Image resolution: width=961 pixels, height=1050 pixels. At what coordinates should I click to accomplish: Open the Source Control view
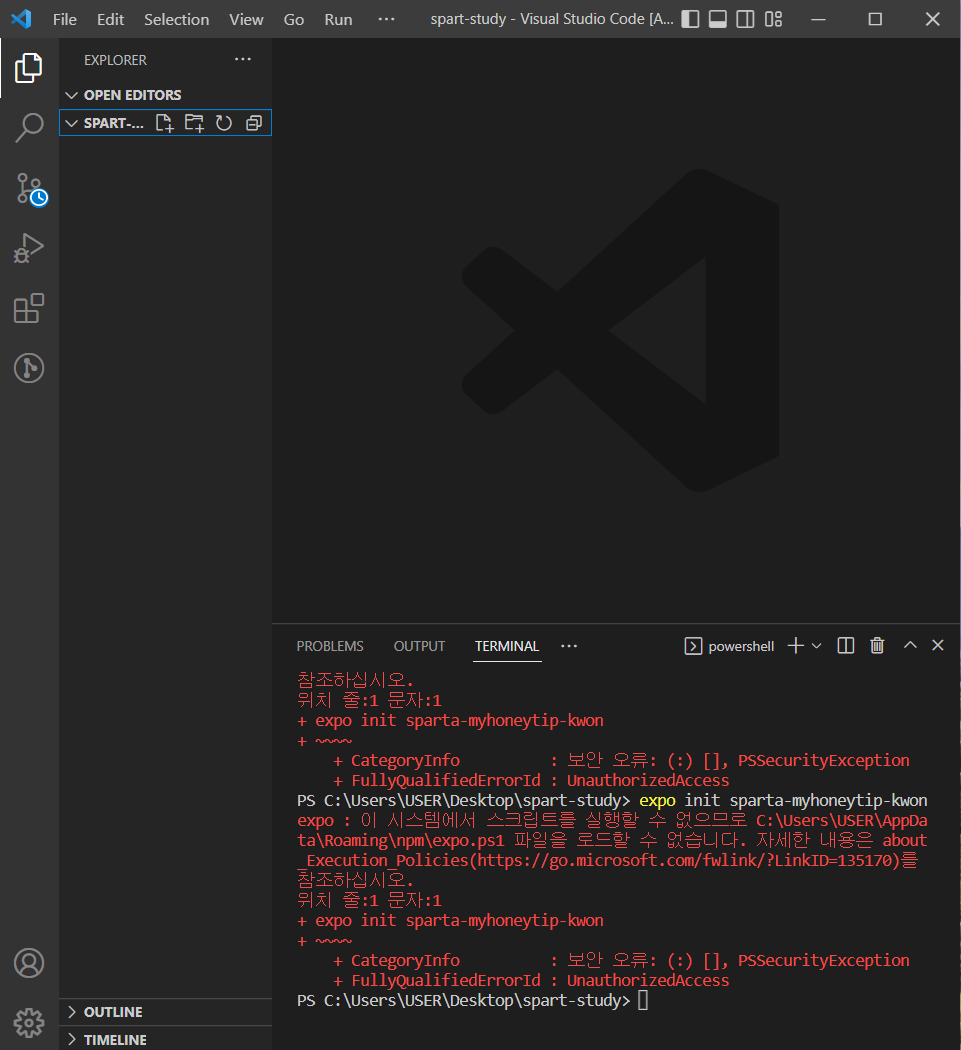[30, 189]
